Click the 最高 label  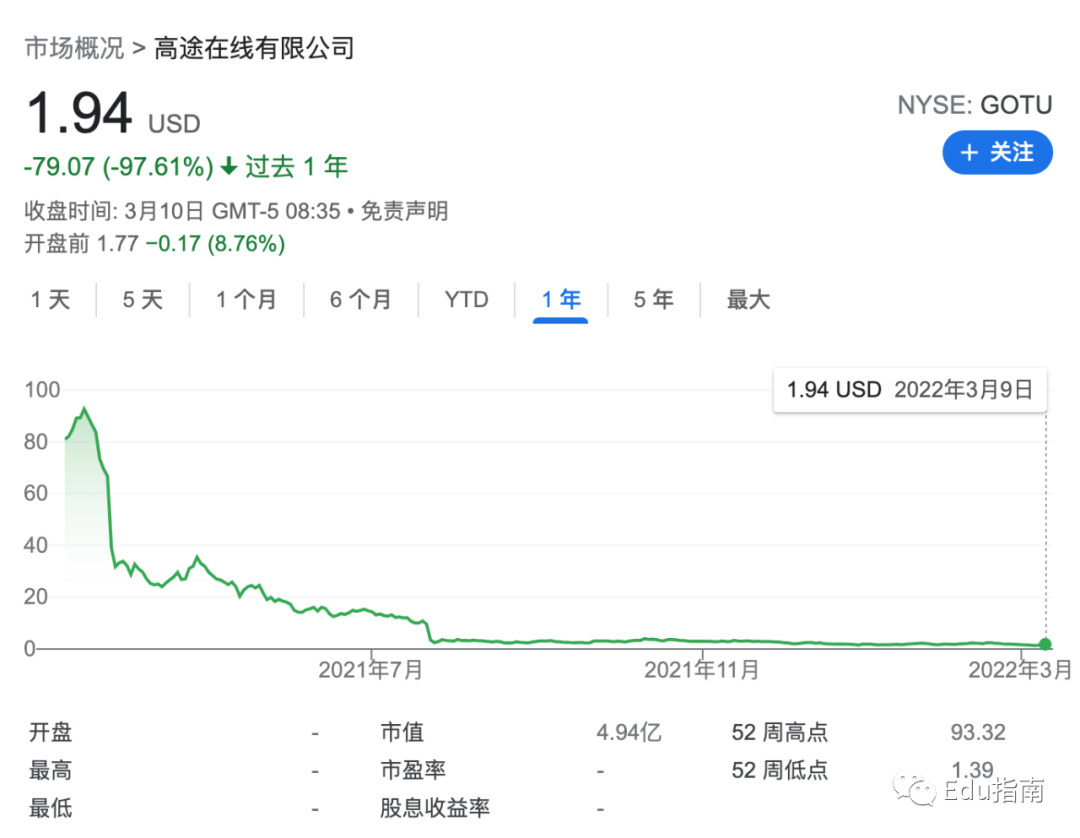point(50,770)
